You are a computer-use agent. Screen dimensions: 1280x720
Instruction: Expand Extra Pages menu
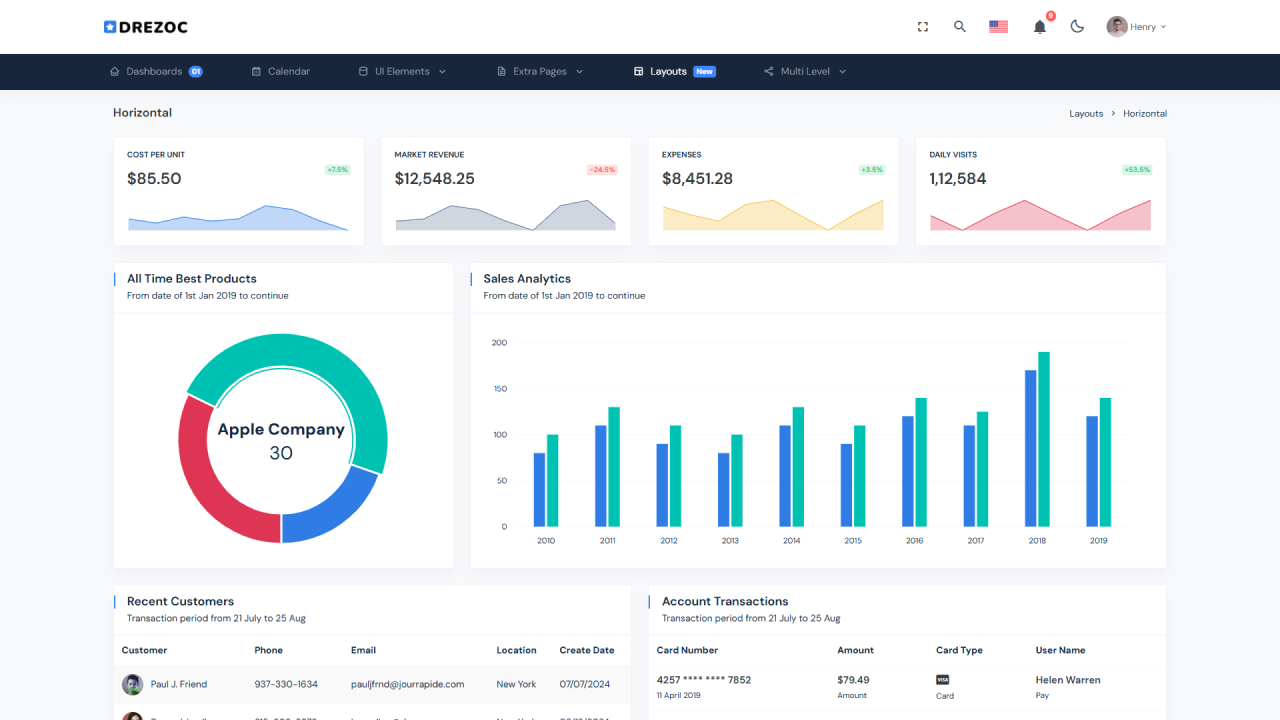coord(540,72)
